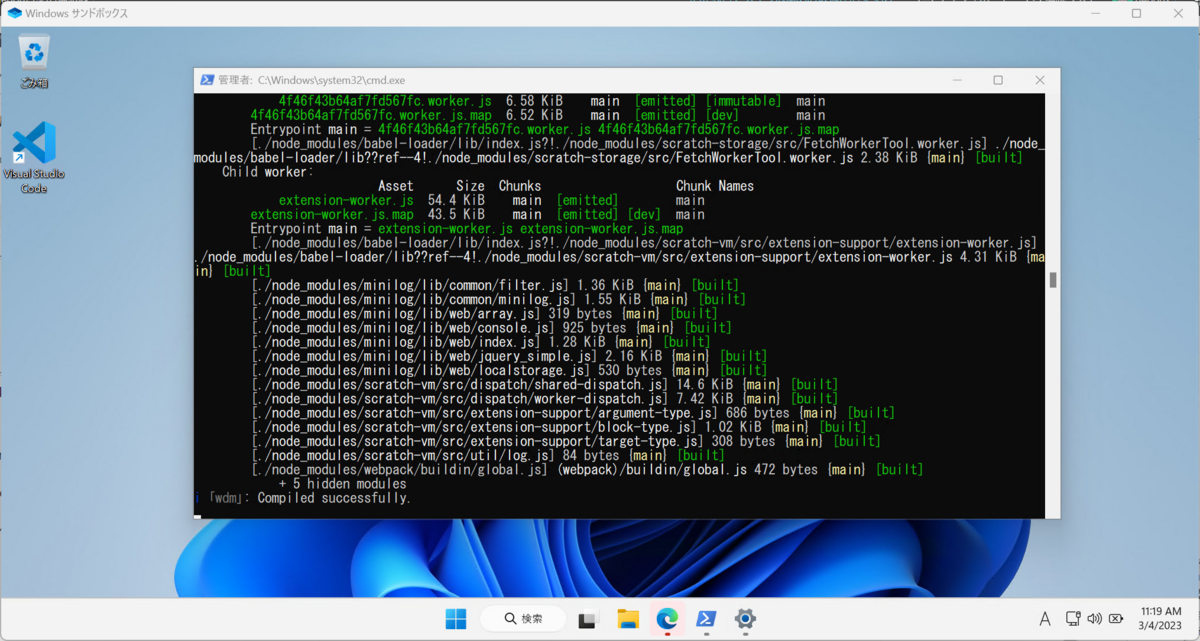Click the minilog/lib/web/jquery_simple.js line
1200x641 pixels.
510,356
